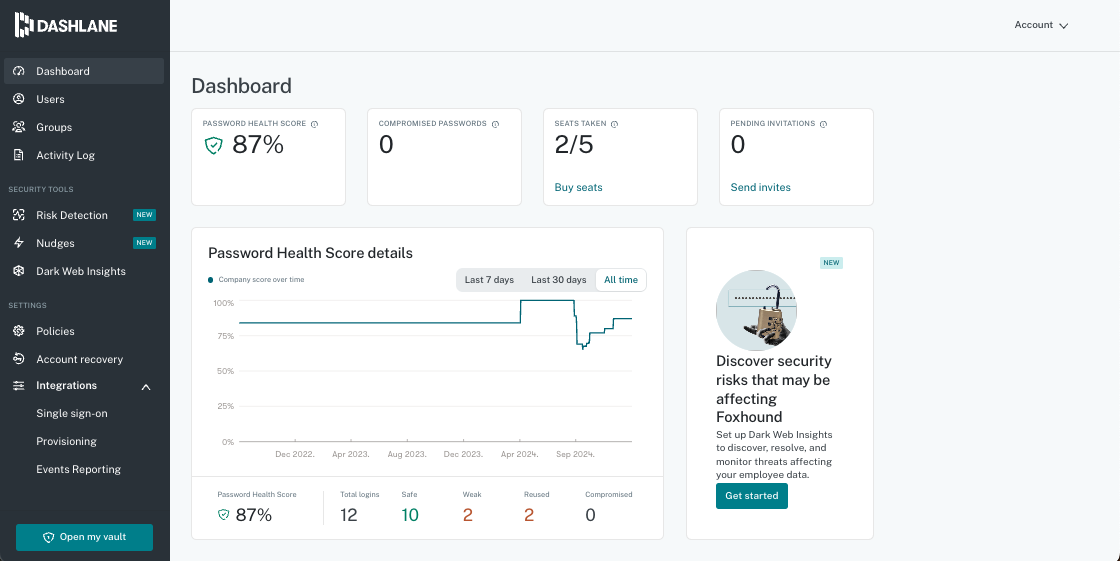Select the All time chart range
Viewport: 1120px width, 561px height.
click(620, 280)
